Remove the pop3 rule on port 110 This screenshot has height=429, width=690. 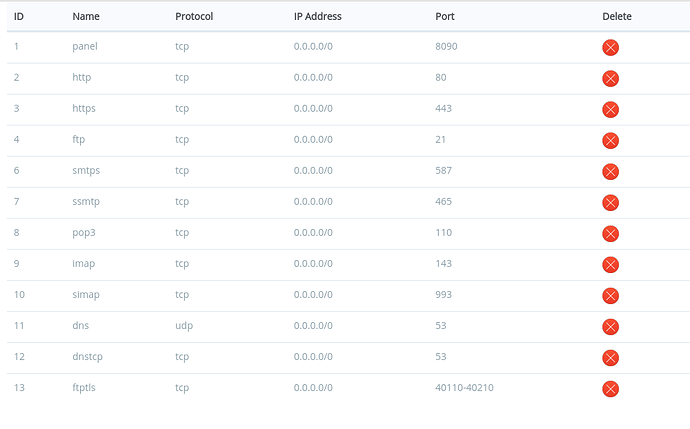point(610,234)
